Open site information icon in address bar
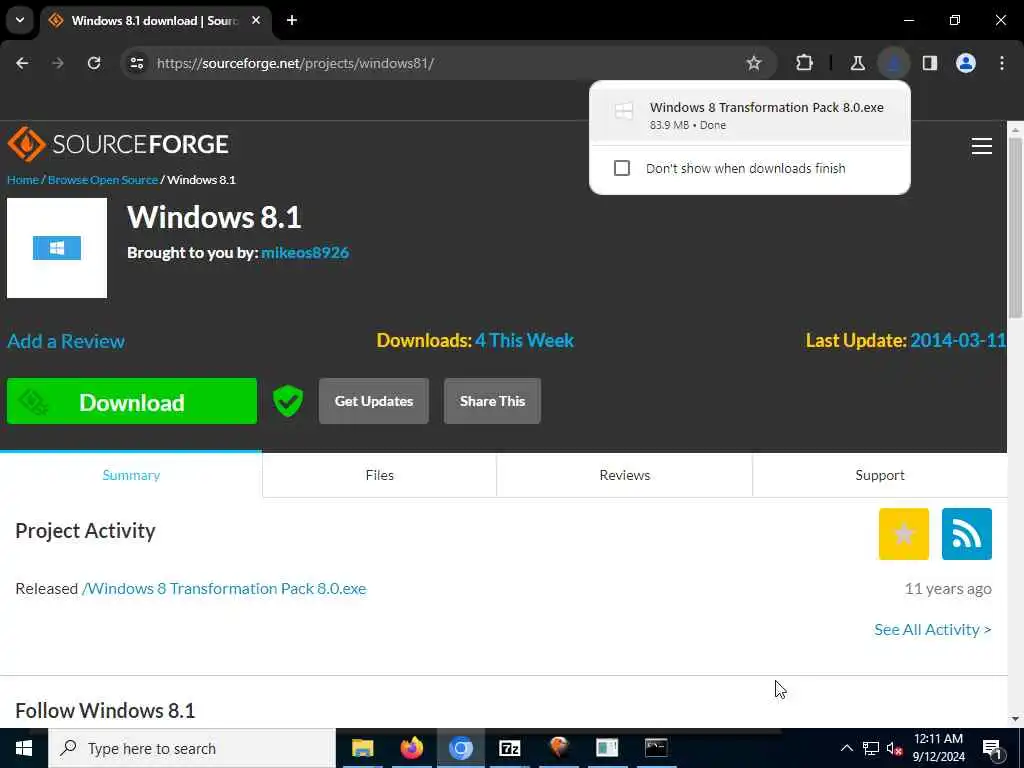 coord(136,63)
